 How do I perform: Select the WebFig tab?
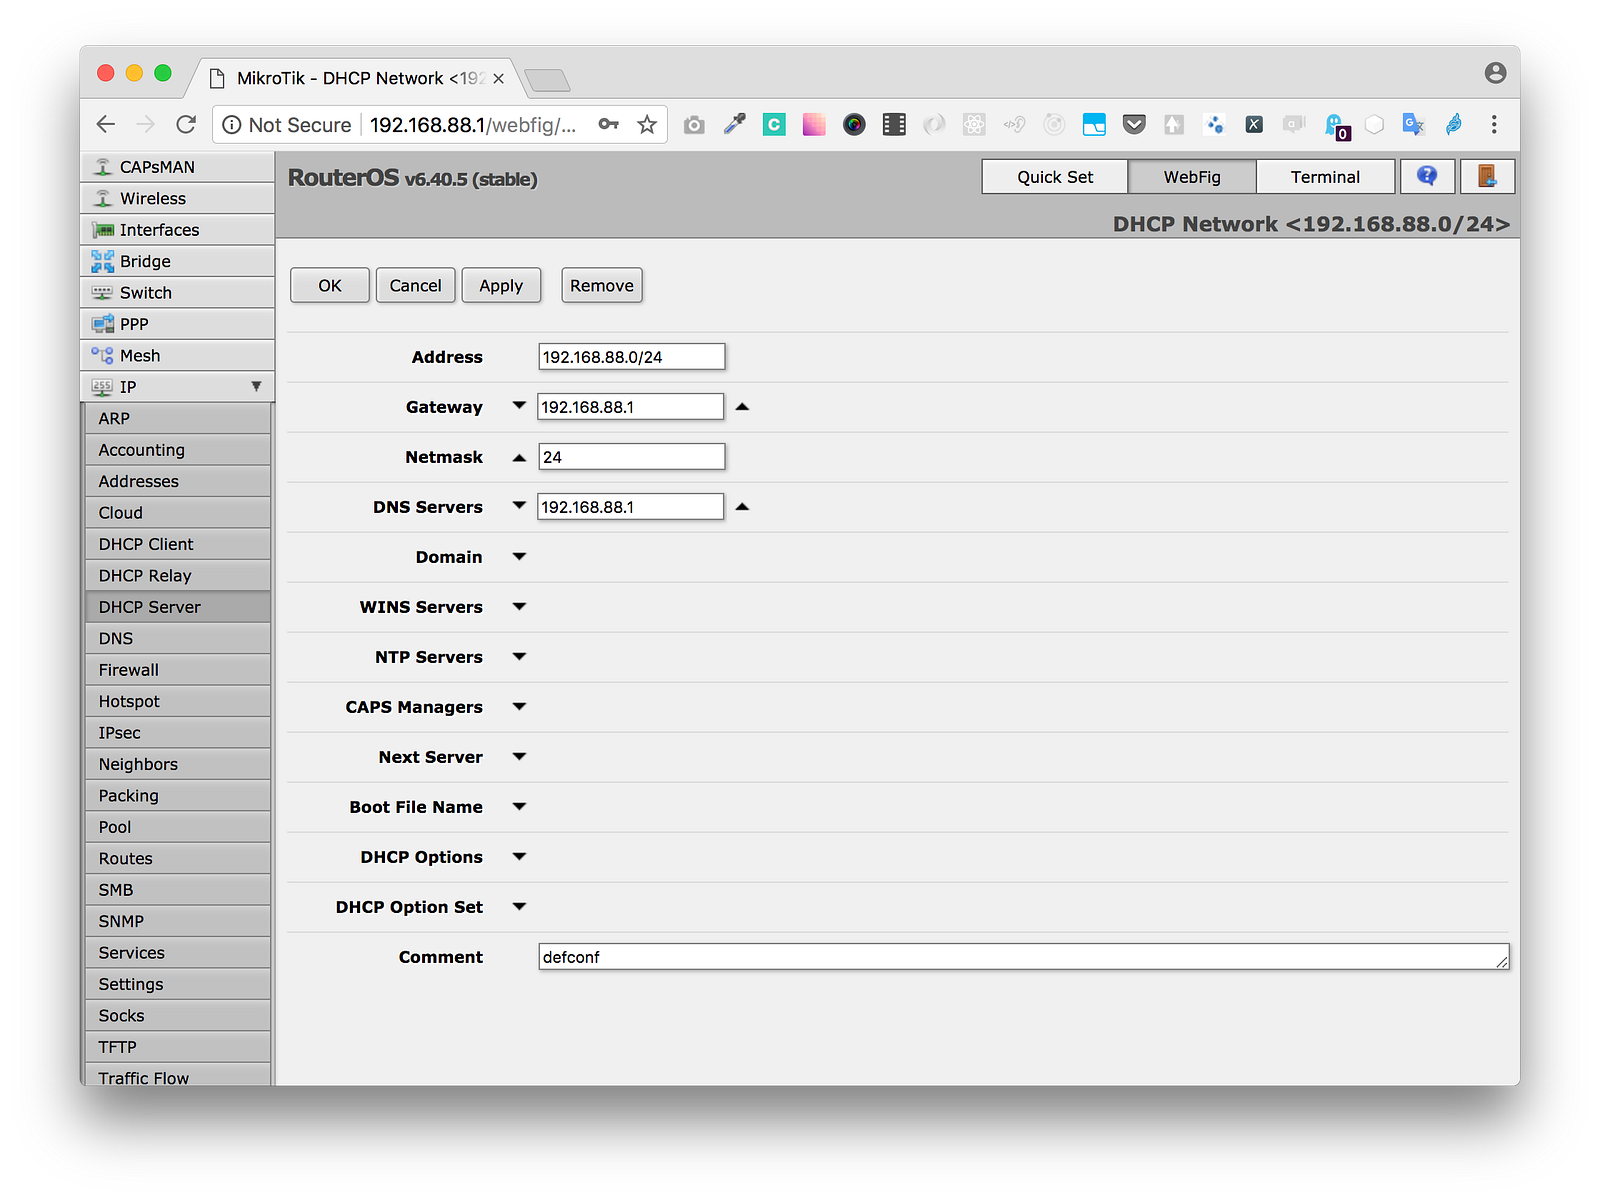click(1192, 176)
